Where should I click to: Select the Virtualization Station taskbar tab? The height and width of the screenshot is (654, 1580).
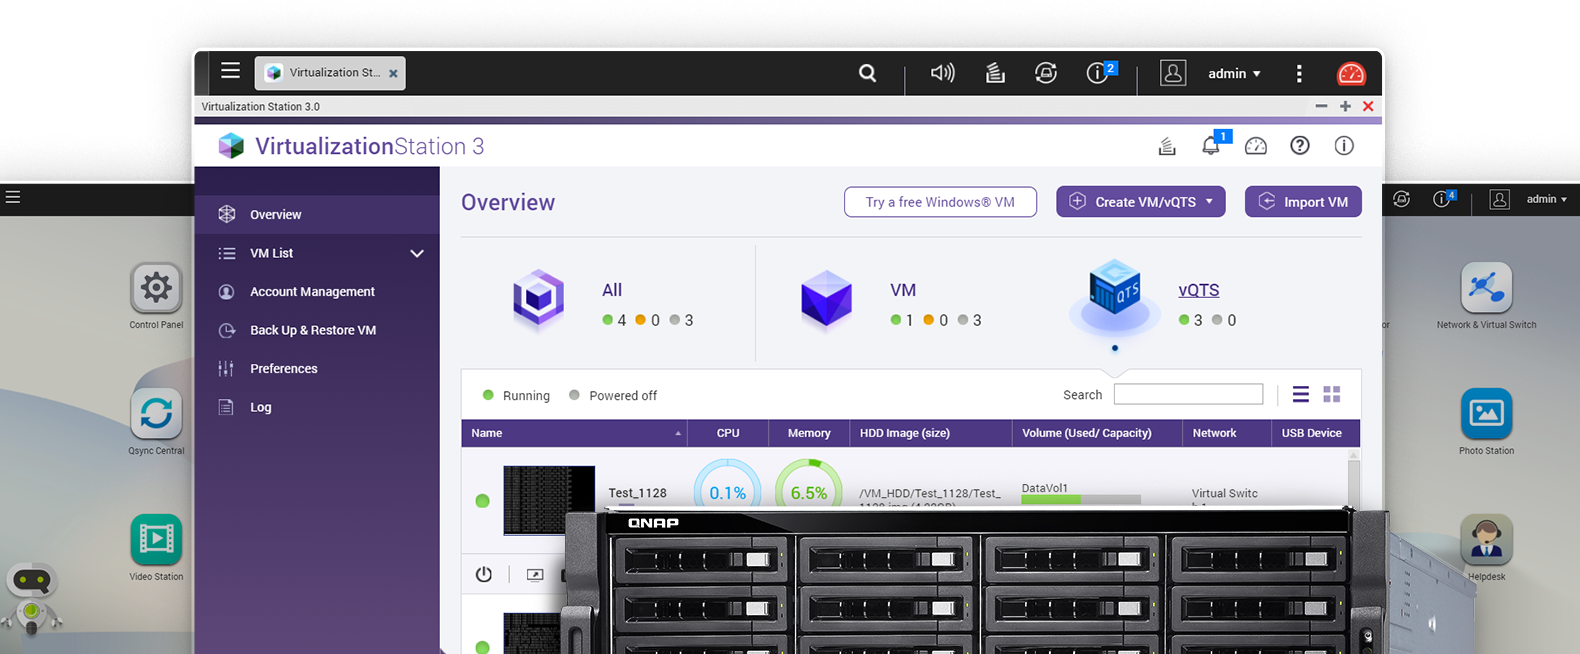pyautogui.click(x=330, y=73)
